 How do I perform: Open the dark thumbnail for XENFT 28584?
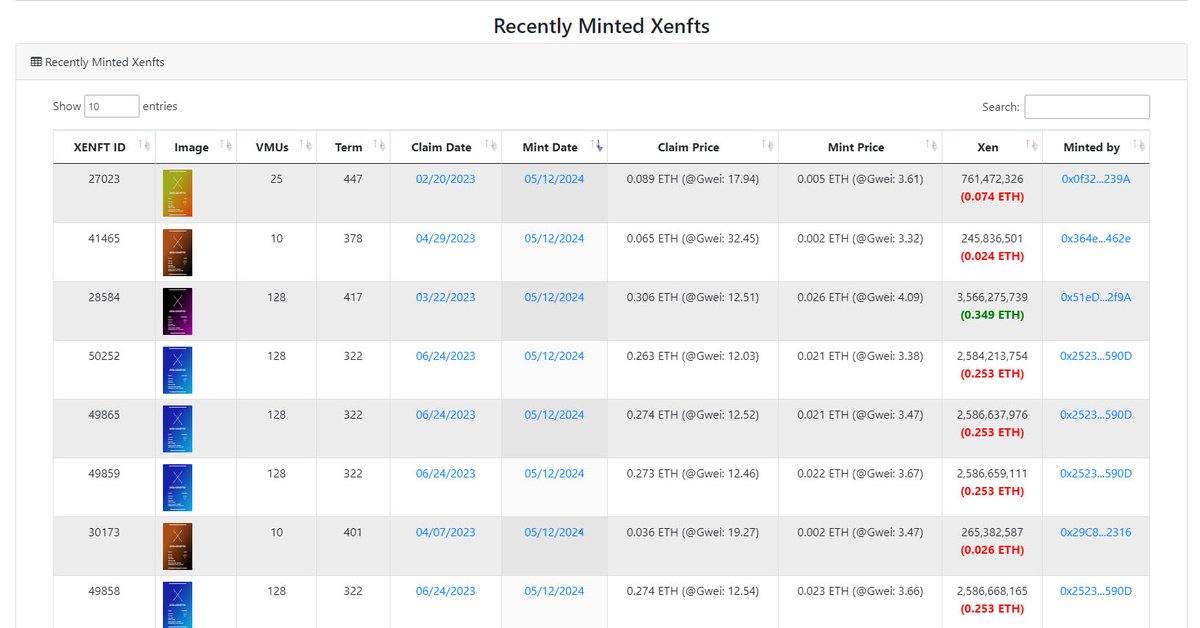[178, 311]
